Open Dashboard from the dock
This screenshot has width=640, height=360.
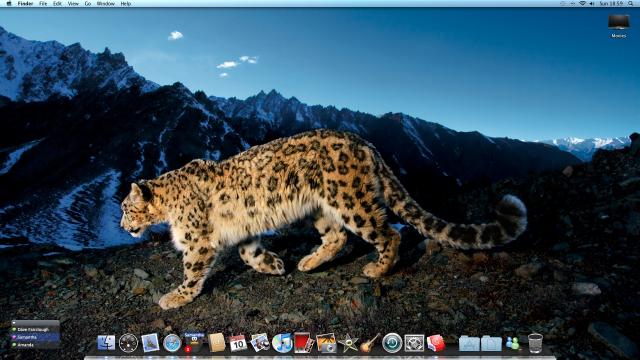pyautogui.click(x=128, y=342)
